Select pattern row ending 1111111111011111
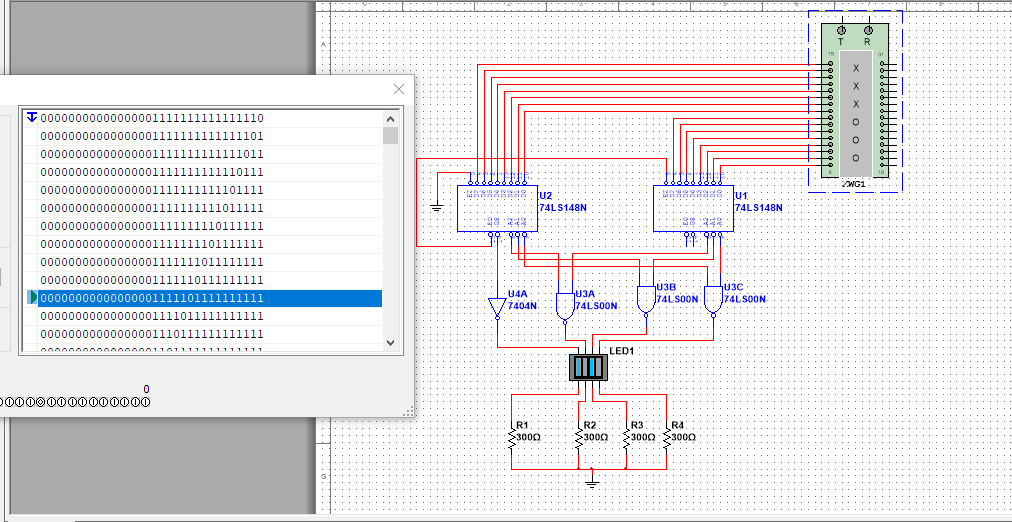The image size is (1012, 522). point(210,209)
